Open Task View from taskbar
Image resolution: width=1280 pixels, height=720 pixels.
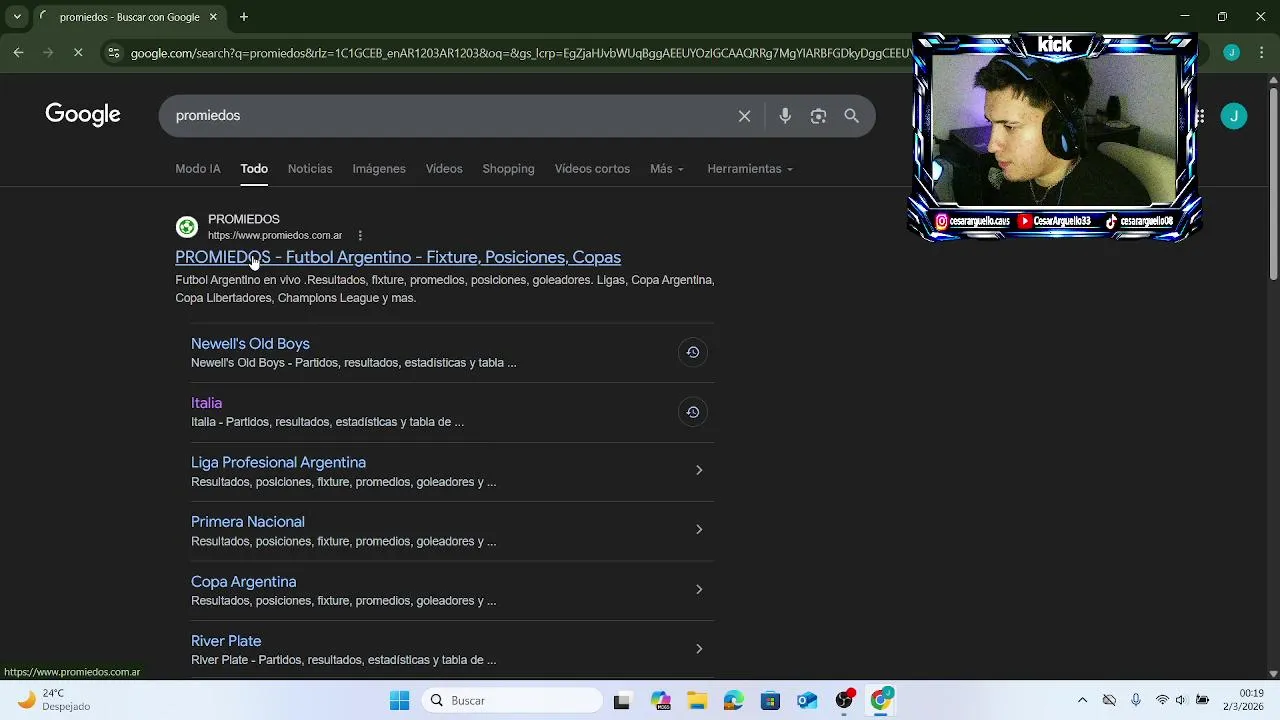(622, 700)
